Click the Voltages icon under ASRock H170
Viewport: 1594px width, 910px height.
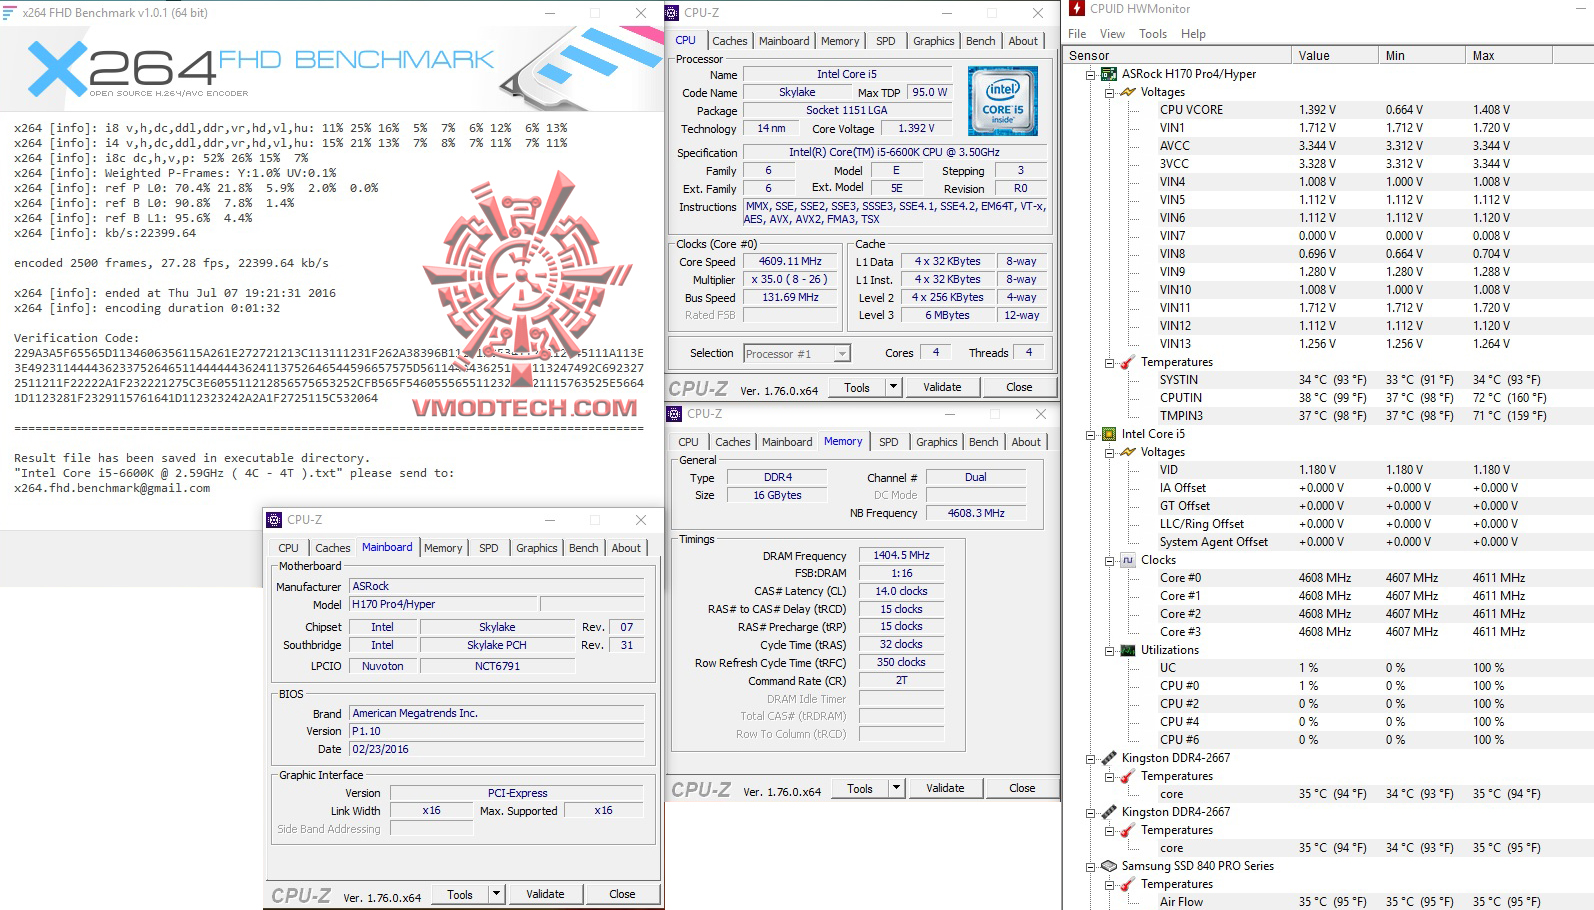pyautogui.click(x=1128, y=92)
